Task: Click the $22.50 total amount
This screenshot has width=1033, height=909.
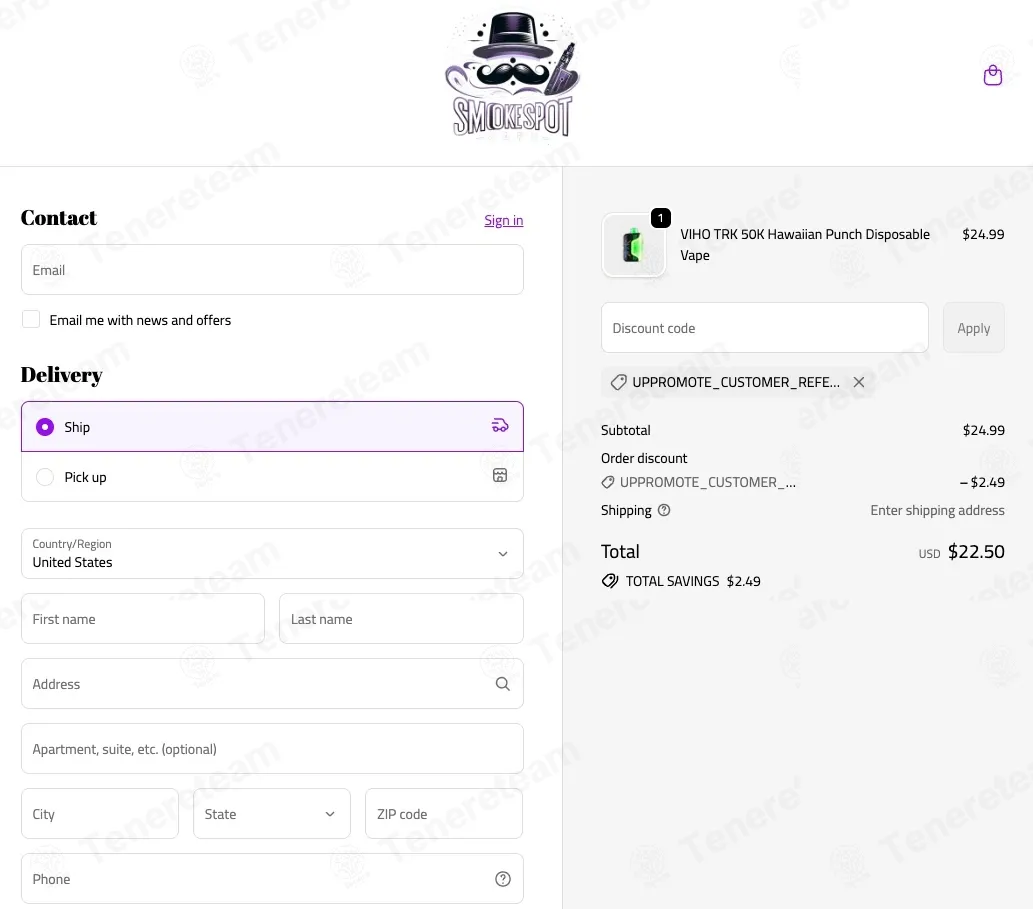Action: pos(976,551)
